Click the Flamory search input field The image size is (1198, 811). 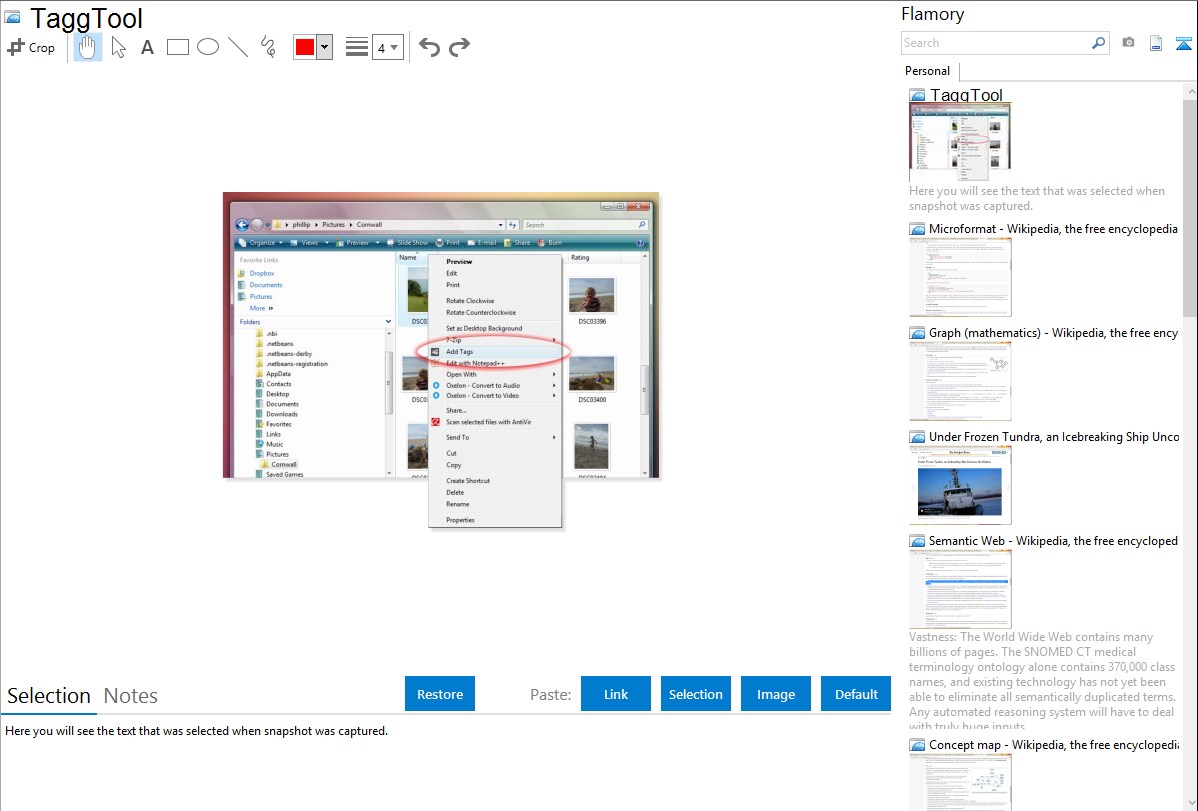click(x=994, y=43)
